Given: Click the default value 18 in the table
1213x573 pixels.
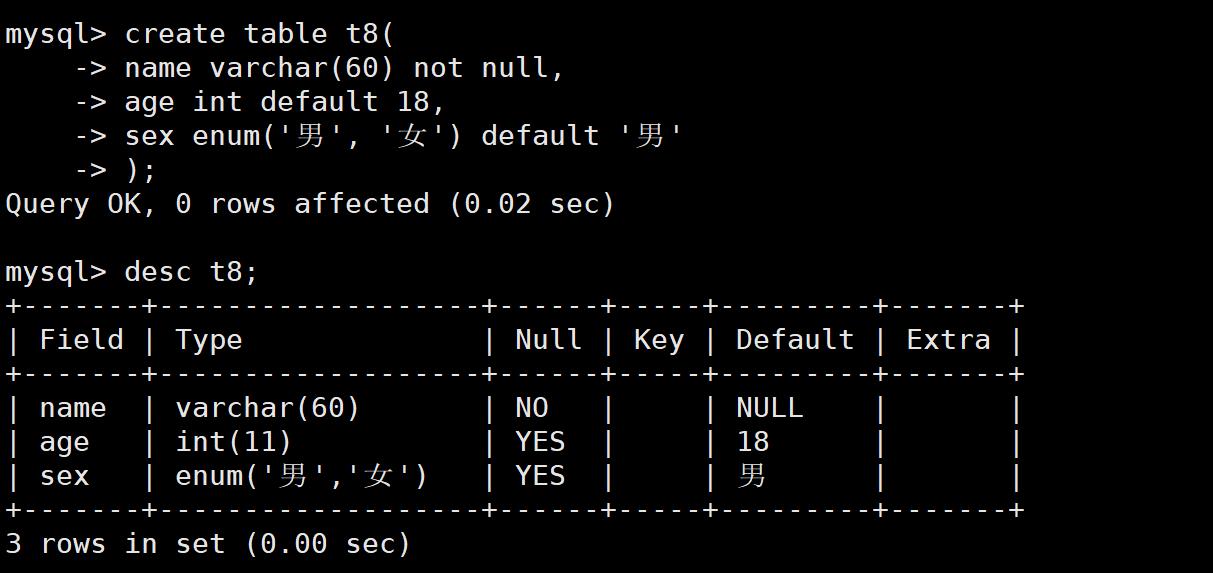Looking at the screenshot, I should pyautogui.click(x=752, y=442).
